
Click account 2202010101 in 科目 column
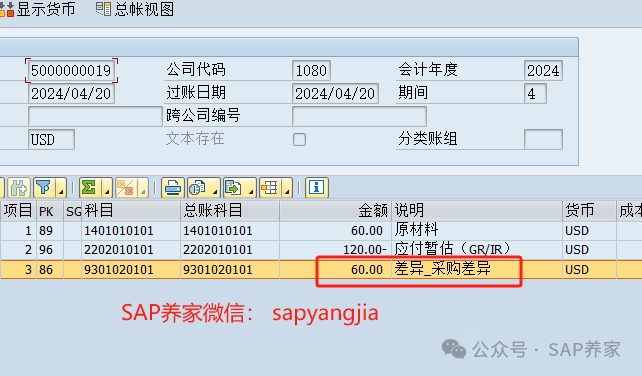[x=131, y=250]
